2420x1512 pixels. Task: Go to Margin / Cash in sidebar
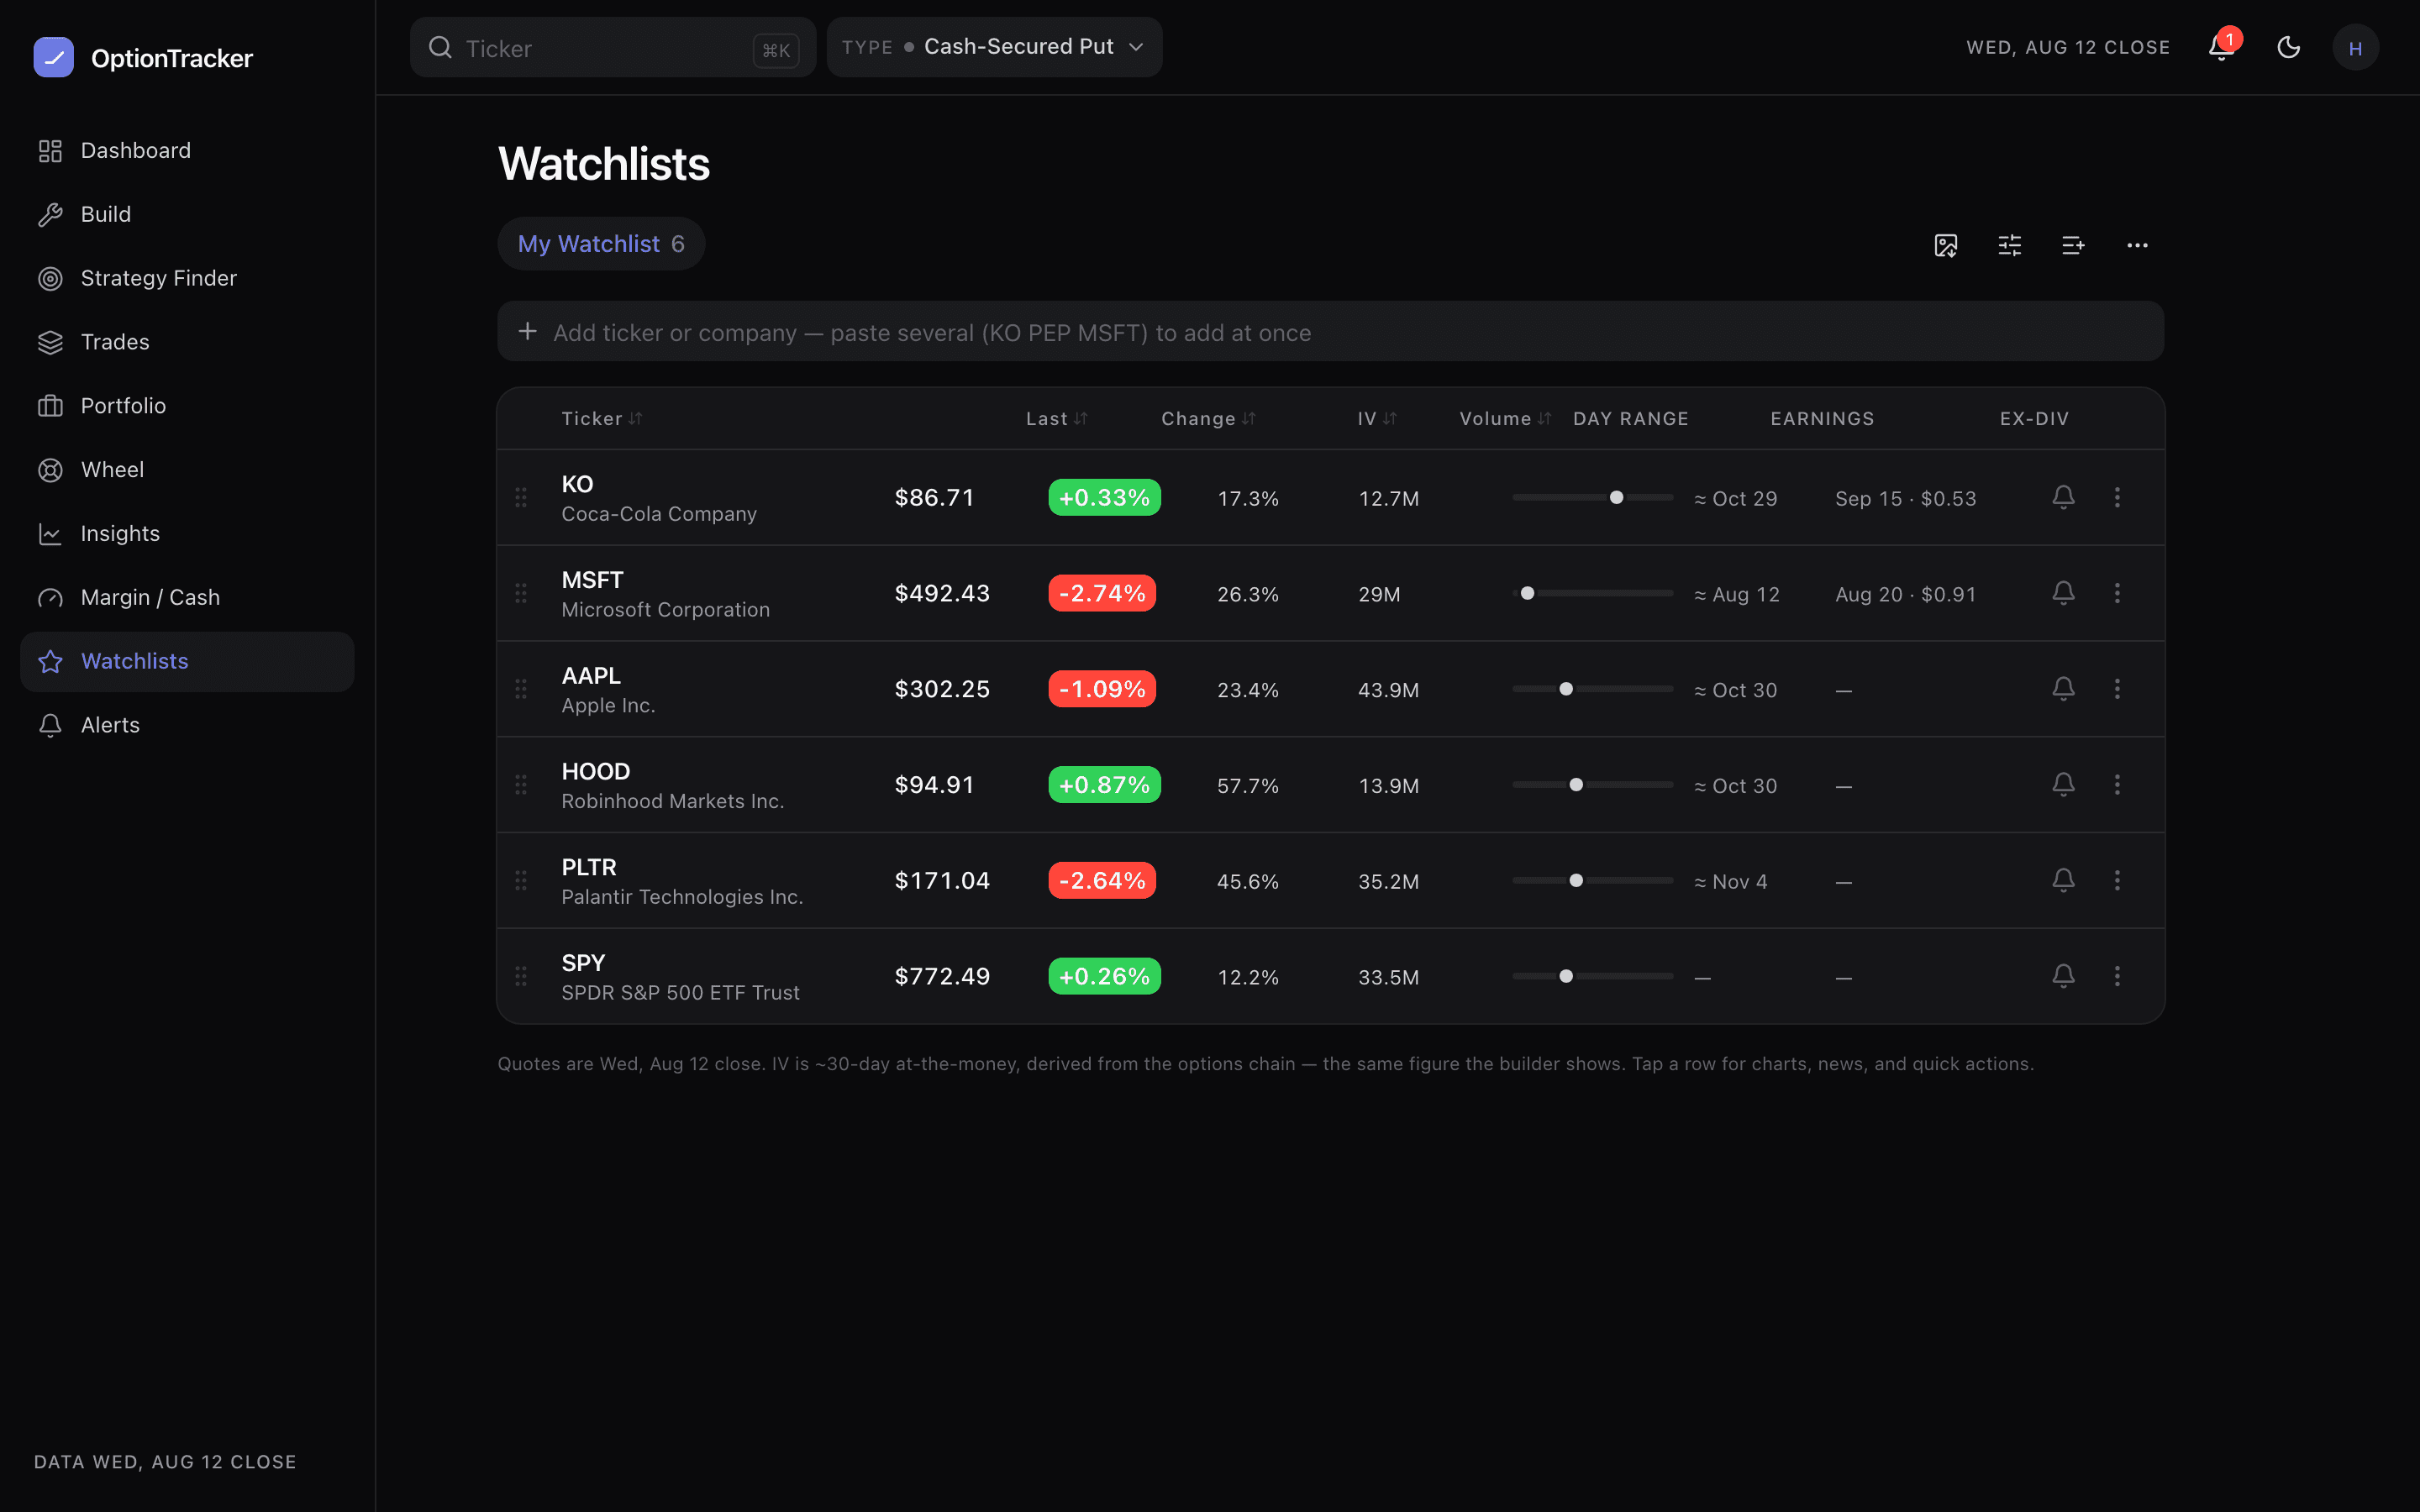pyautogui.click(x=187, y=597)
